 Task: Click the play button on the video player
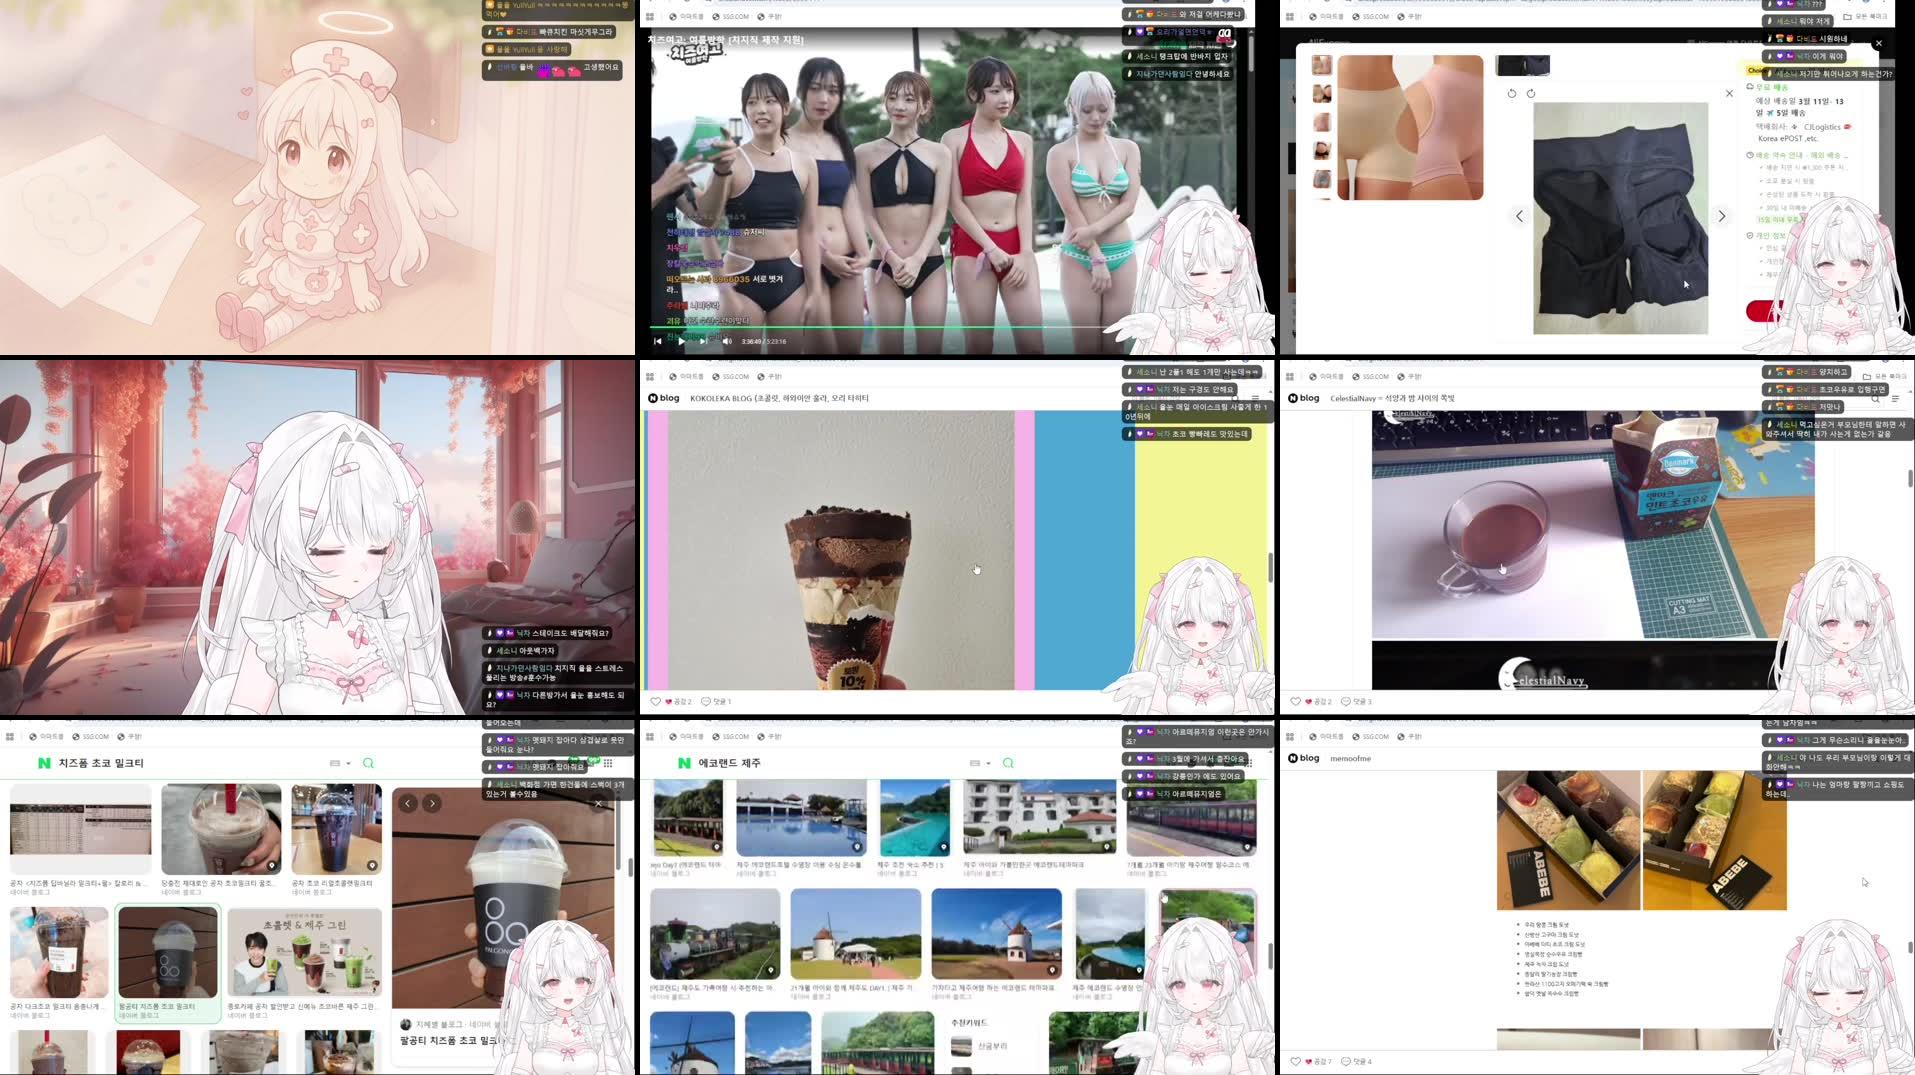tap(681, 340)
